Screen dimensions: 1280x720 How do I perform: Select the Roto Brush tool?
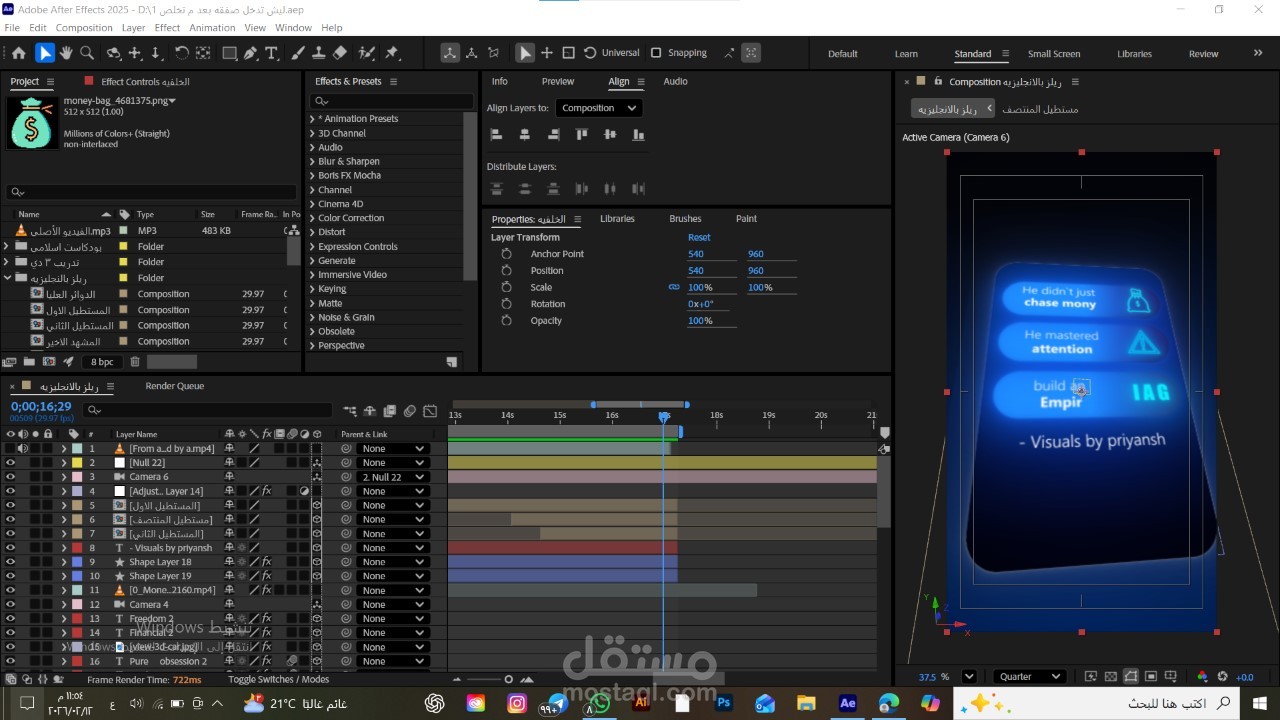click(367, 53)
